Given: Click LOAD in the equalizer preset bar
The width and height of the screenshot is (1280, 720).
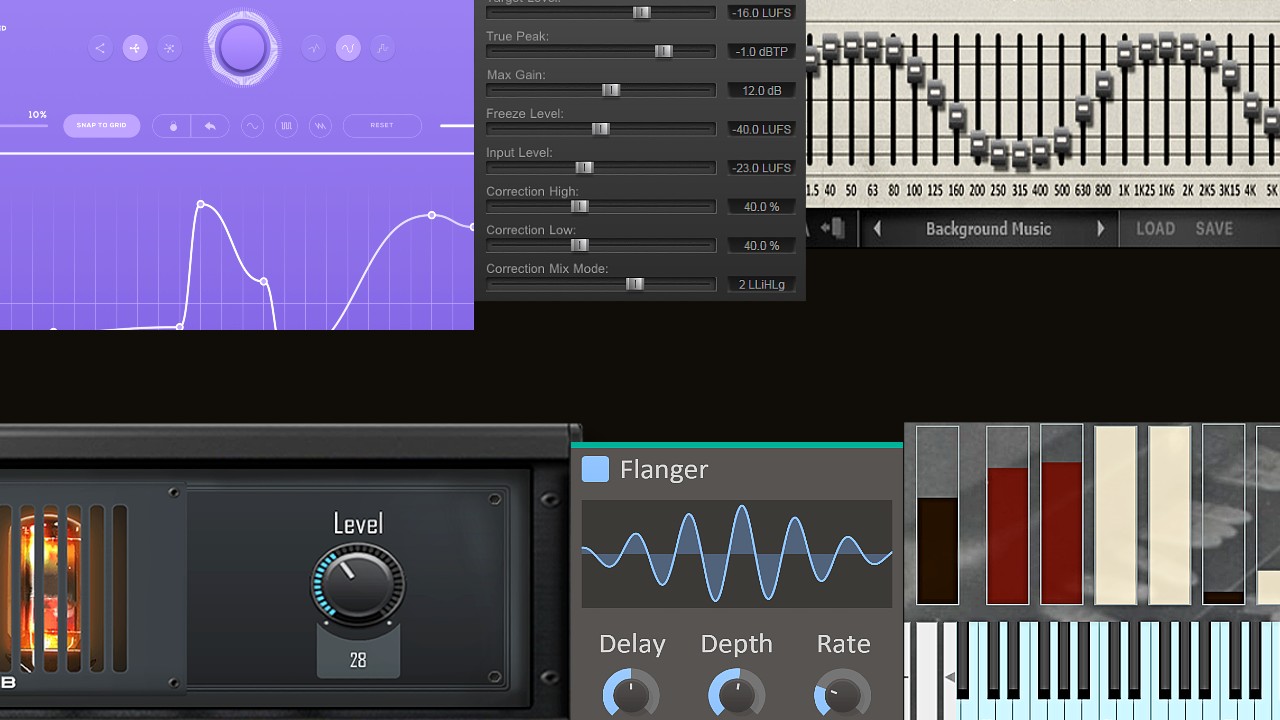Looking at the screenshot, I should coord(1155,229).
